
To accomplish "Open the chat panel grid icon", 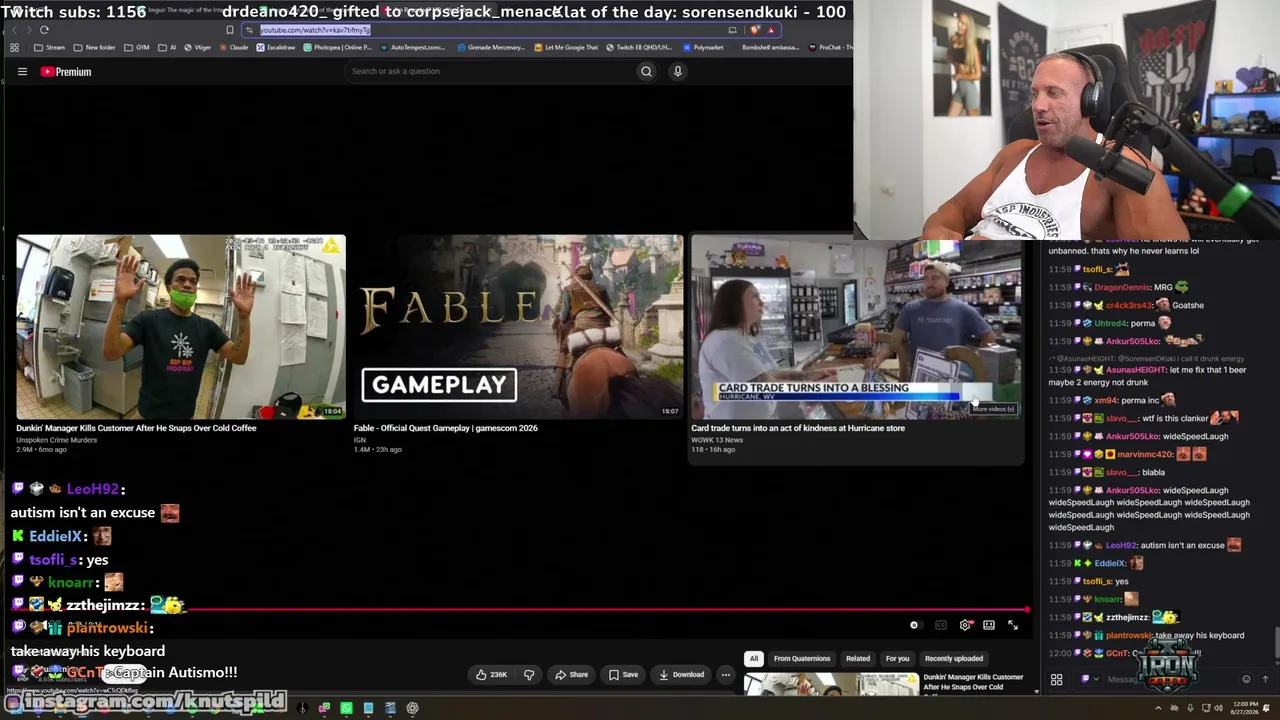I will (x=1056, y=680).
